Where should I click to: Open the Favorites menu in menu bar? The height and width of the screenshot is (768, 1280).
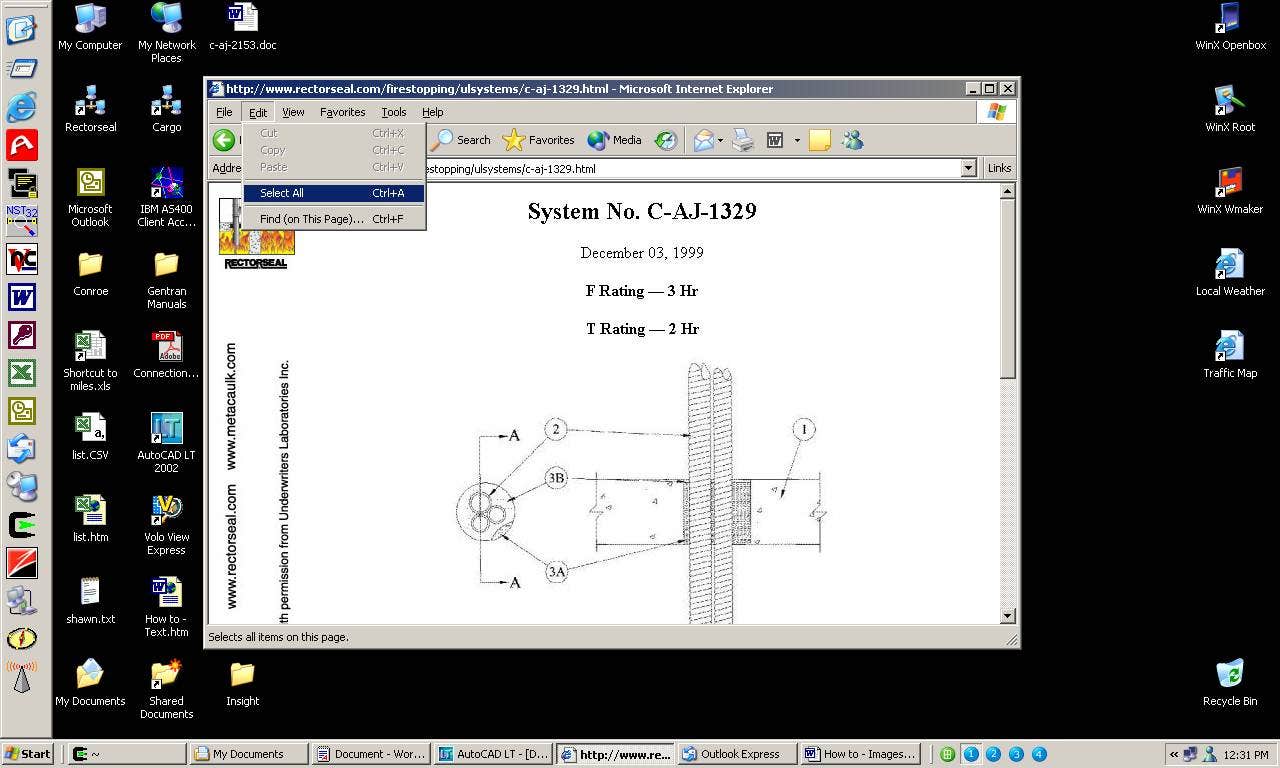tap(343, 112)
